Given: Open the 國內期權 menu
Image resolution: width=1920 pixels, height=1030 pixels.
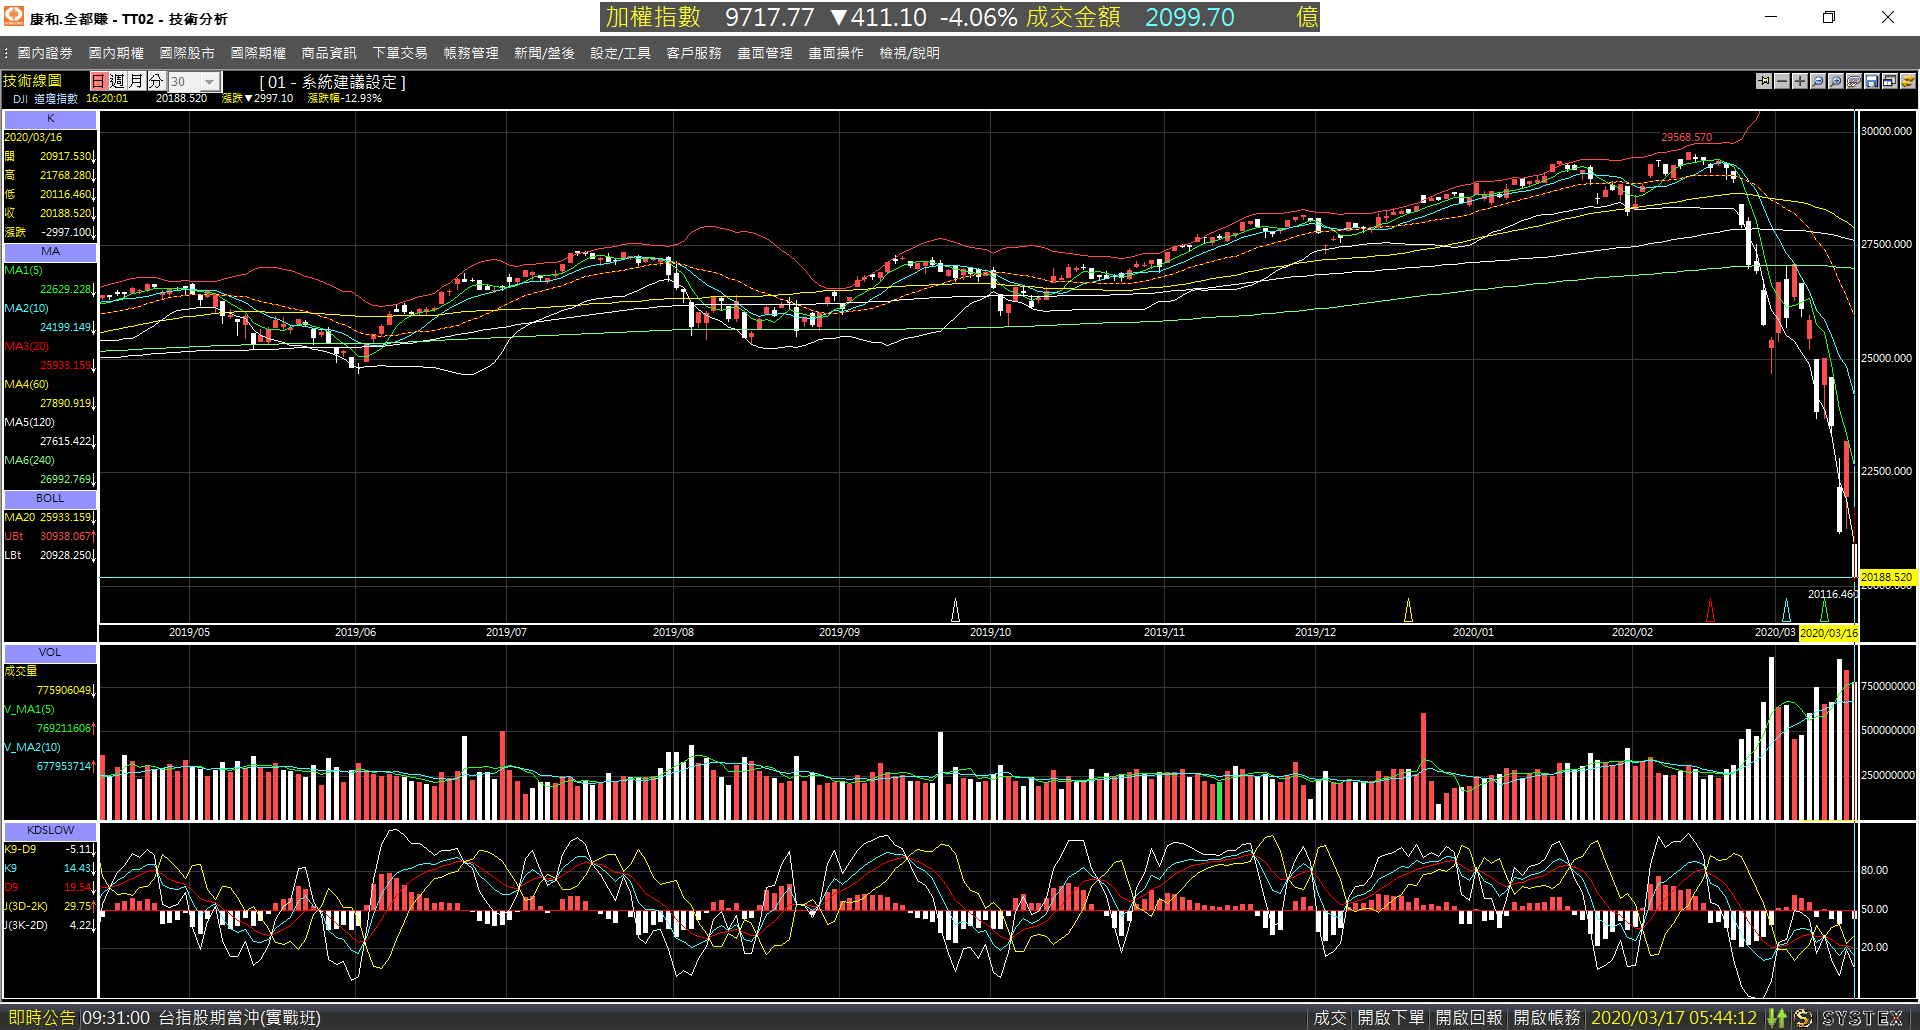Looking at the screenshot, I should (x=116, y=53).
